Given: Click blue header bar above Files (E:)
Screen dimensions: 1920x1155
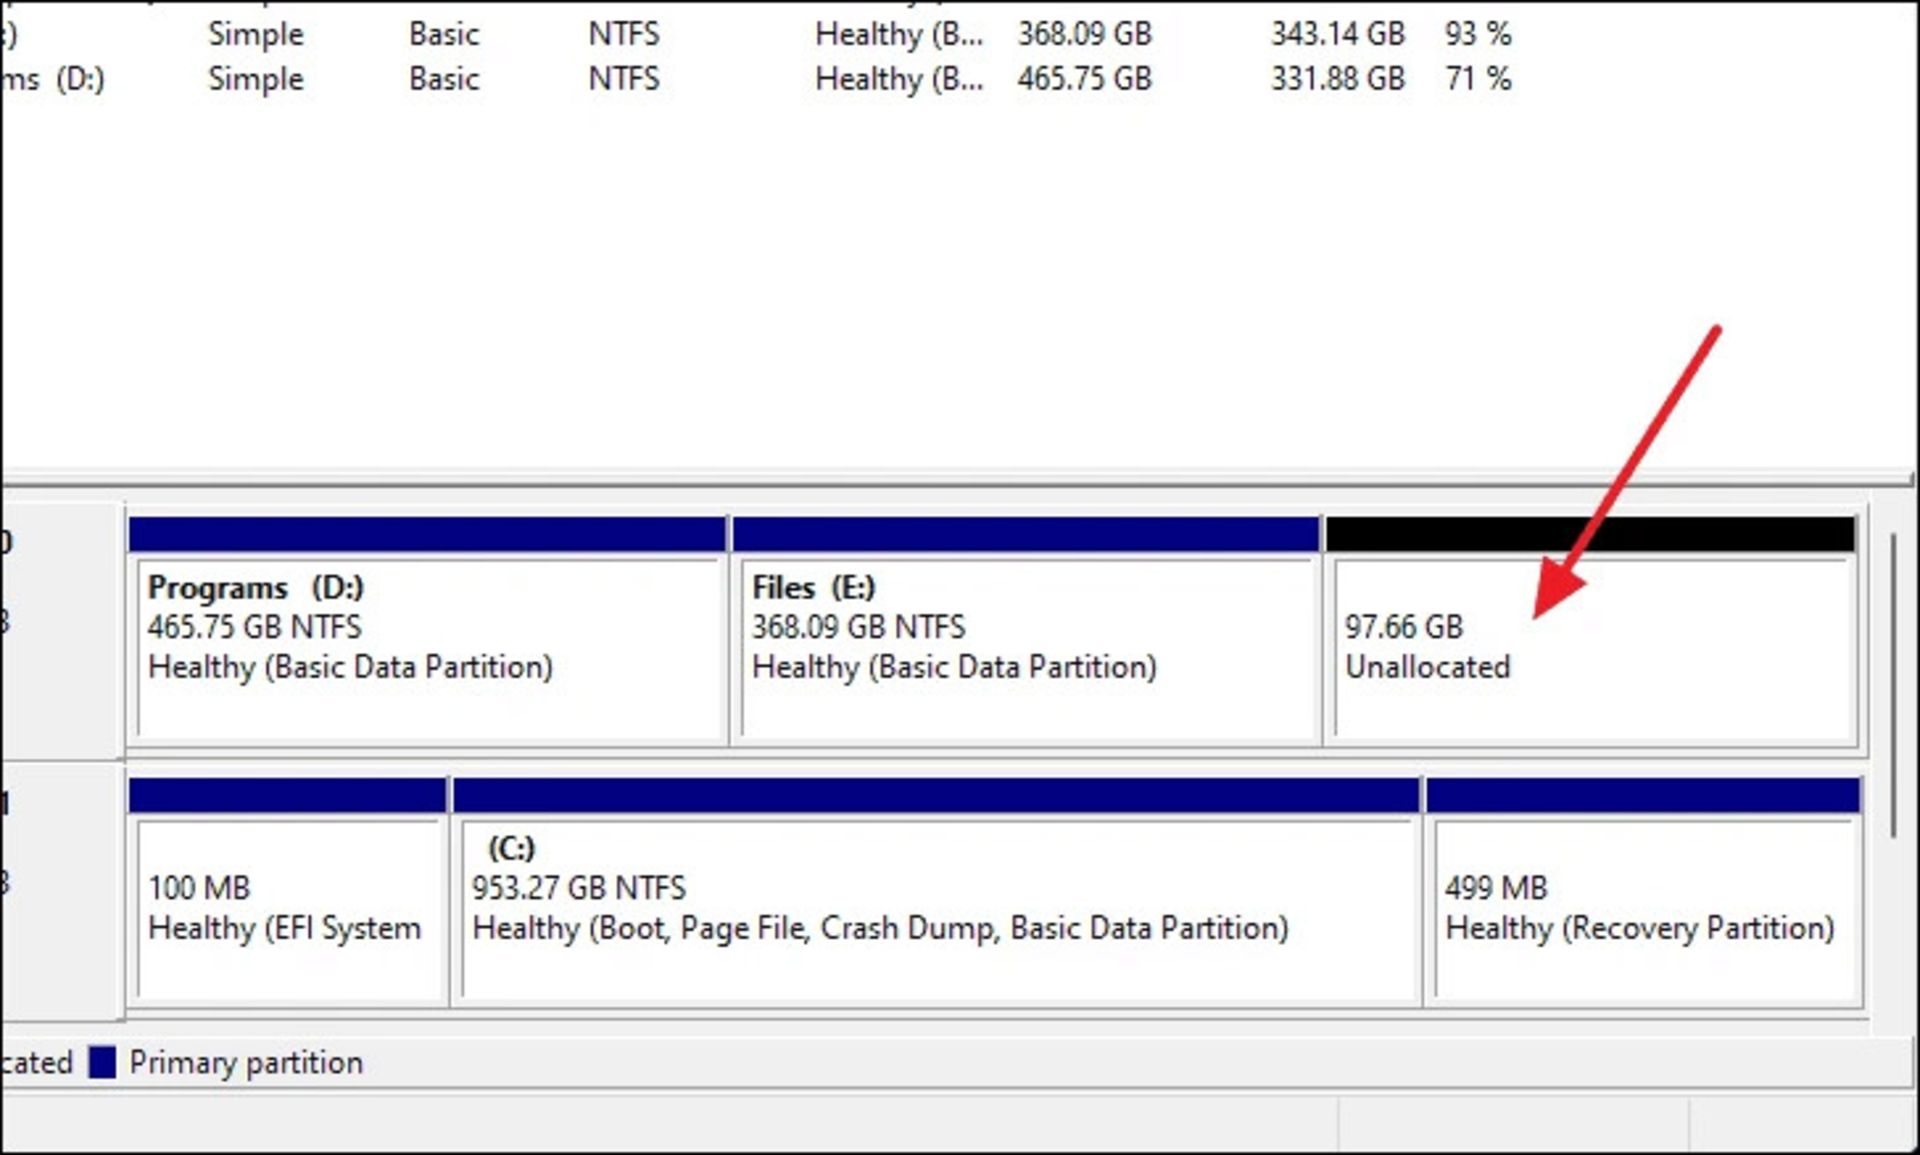Looking at the screenshot, I should pos(1025,534).
